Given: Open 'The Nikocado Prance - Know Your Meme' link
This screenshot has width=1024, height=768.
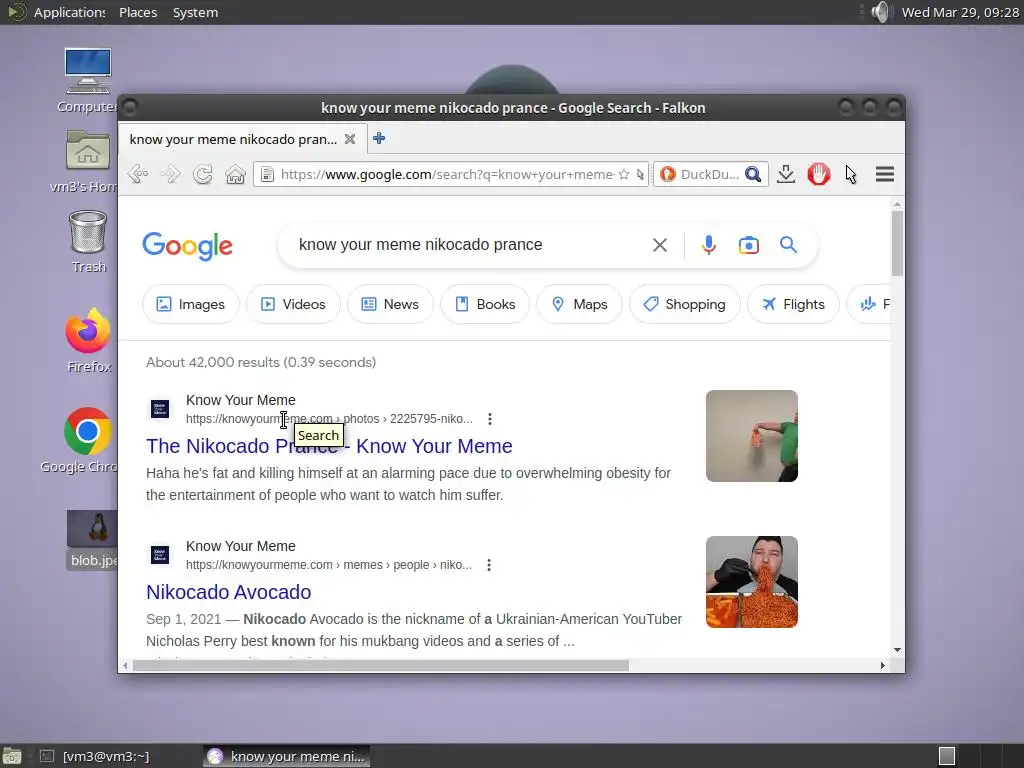Looking at the screenshot, I should pyautogui.click(x=329, y=446).
